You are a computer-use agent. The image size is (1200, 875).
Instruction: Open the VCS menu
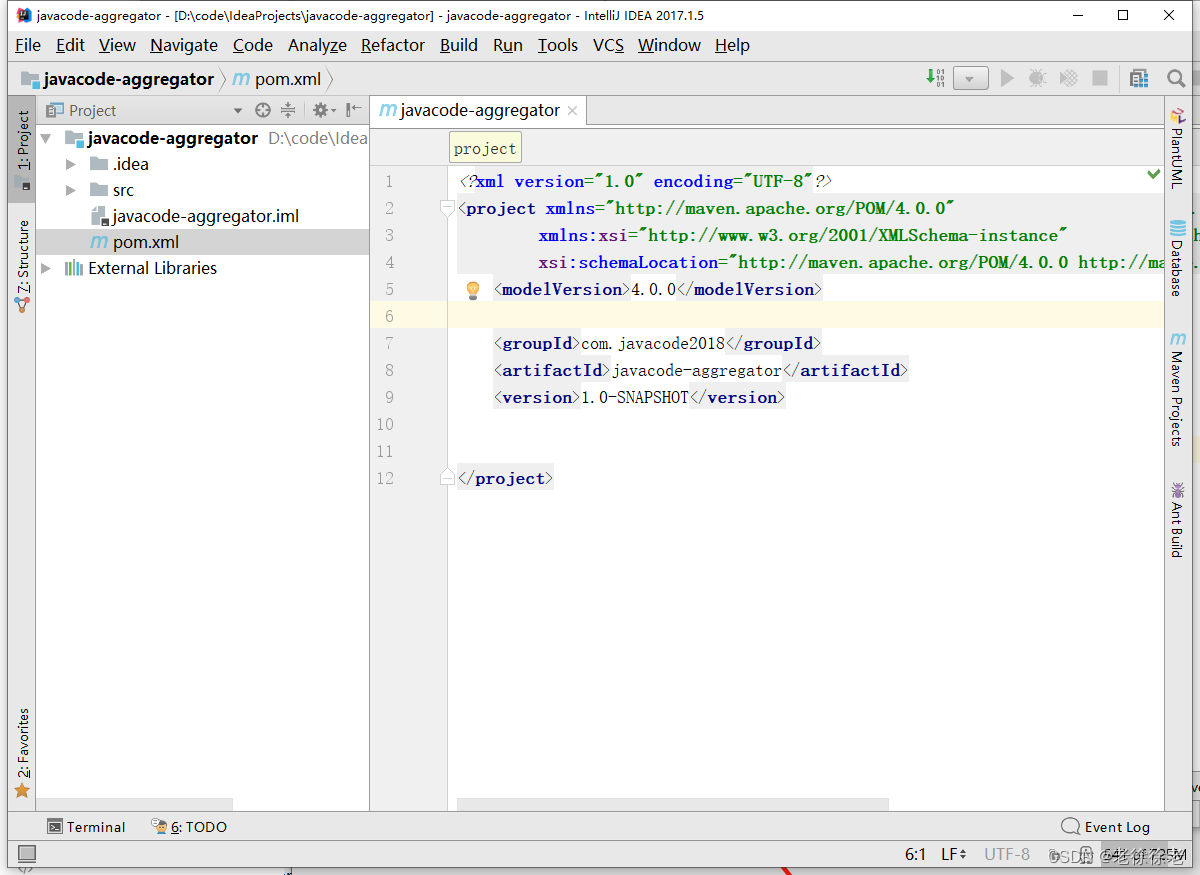(608, 45)
